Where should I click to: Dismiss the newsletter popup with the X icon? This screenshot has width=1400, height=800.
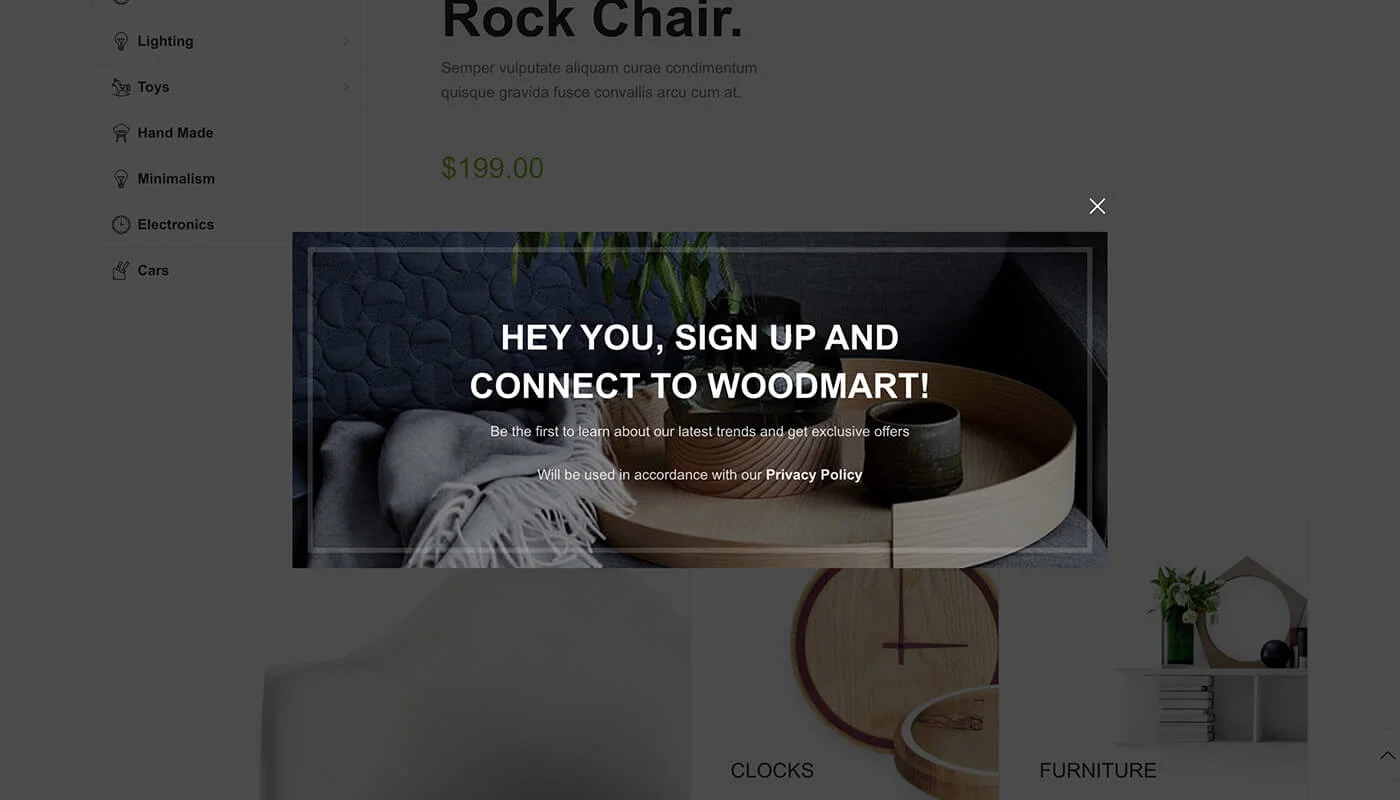click(1097, 206)
